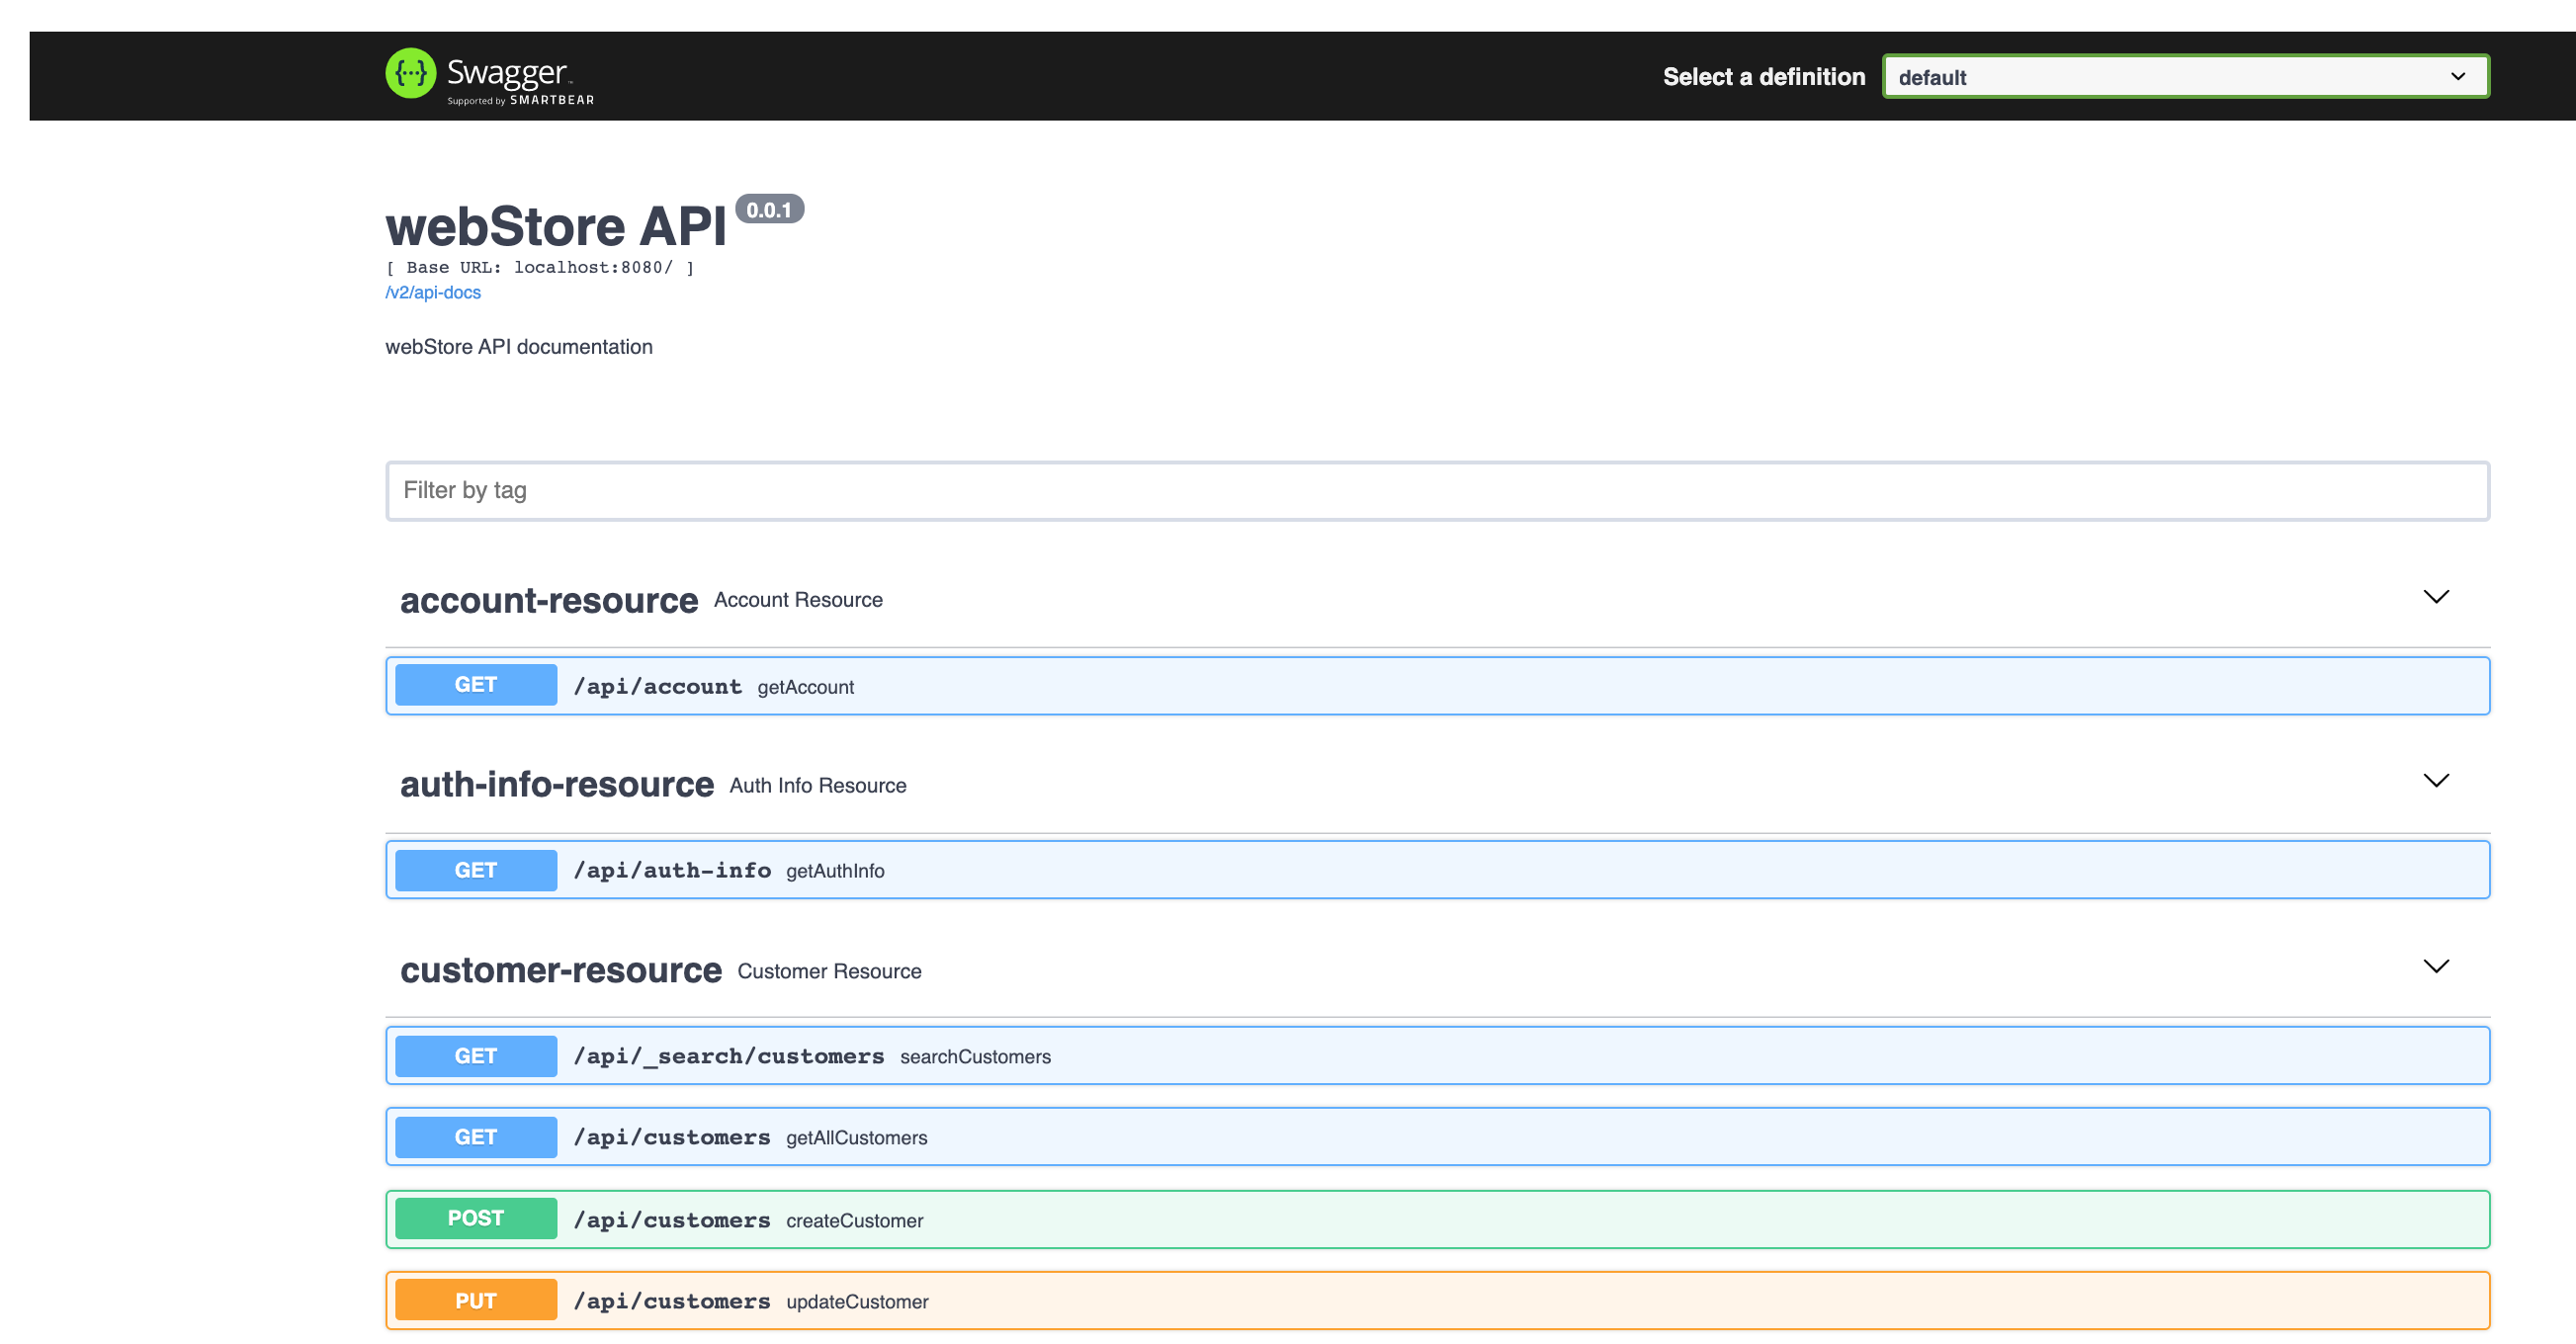The width and height of the screenshot is (2576, 1344).
Task: Collapse customer-resource section with chevron
Action: 2435,967
